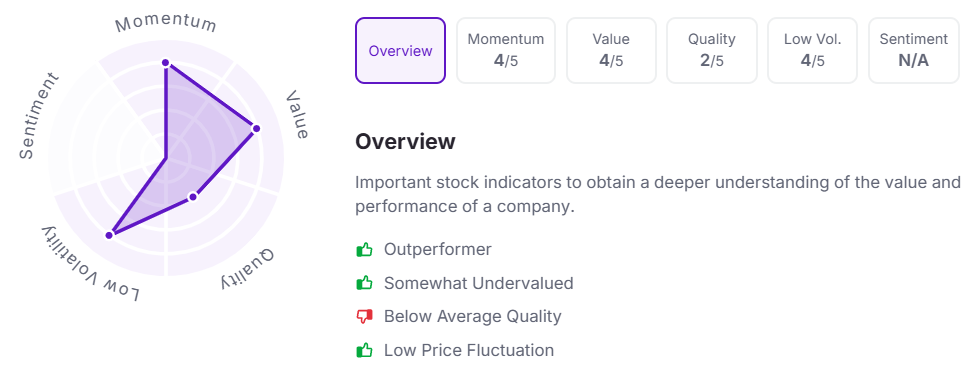The height and width of the screenshot is (367, 964).
Task: Click the Sentiment axis label on radar chart
Action: point(38,117)
